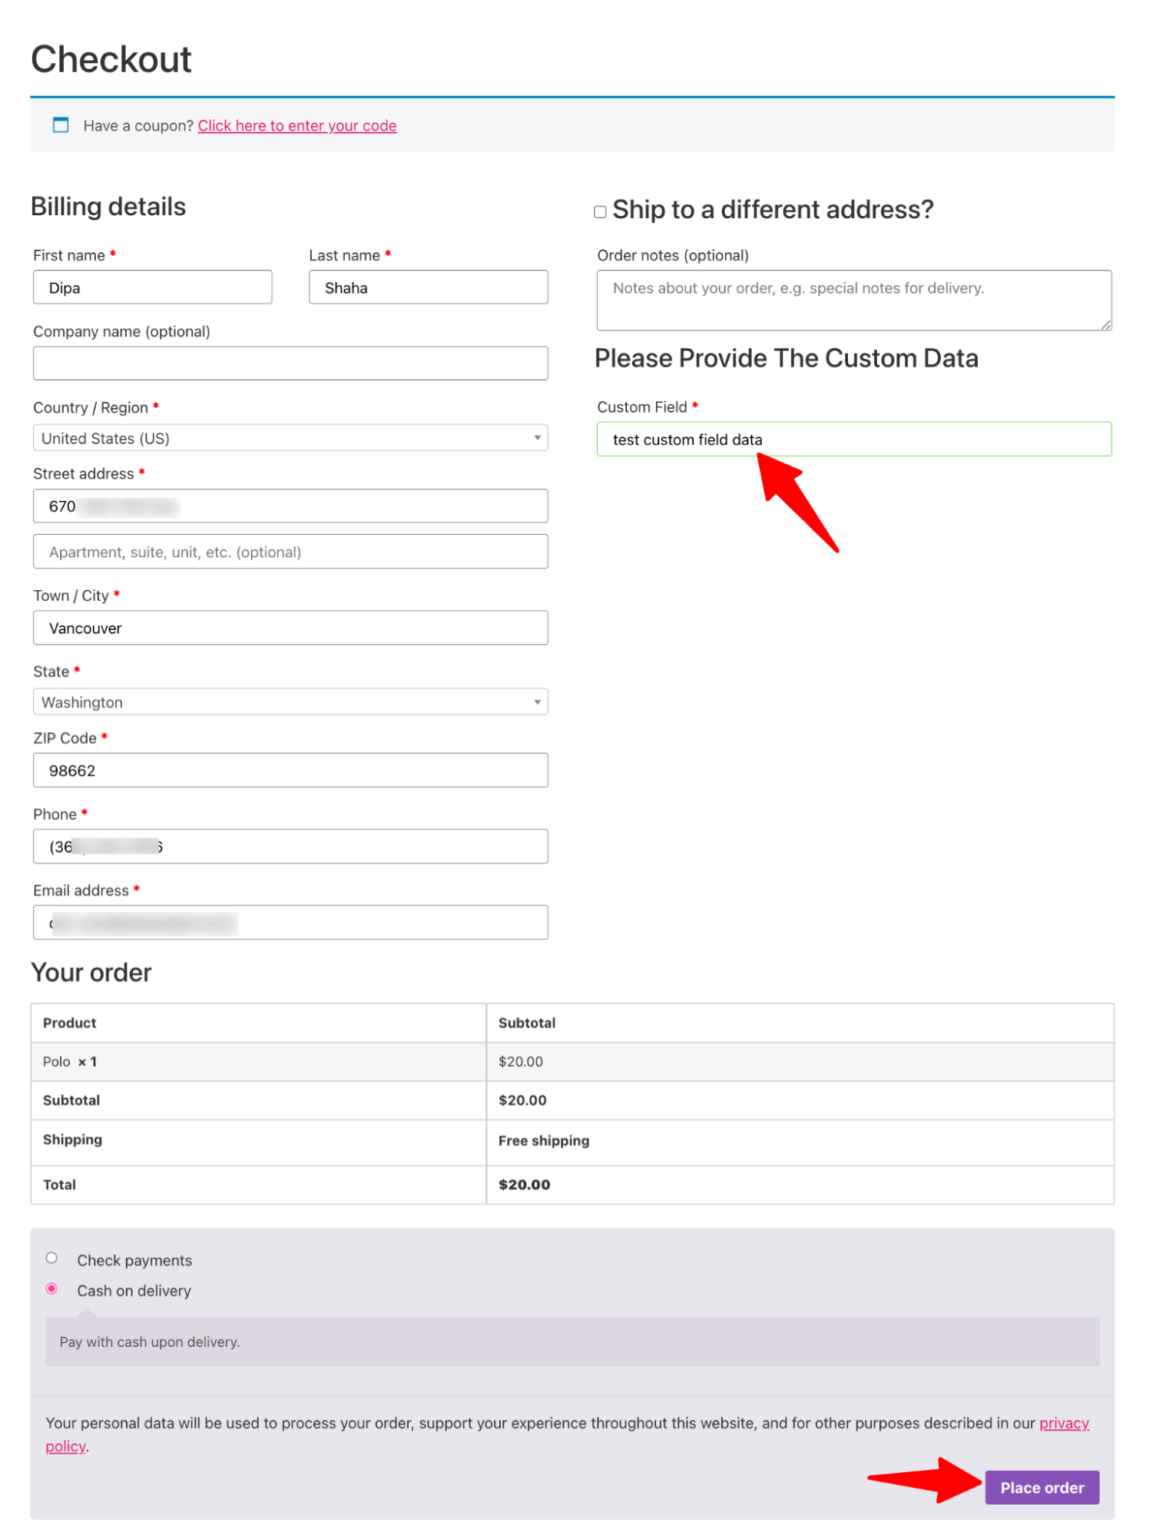This screenshot has height=1536, width=1176.
Task: Focus the Phone number field
Action: (x=290, y=845)
